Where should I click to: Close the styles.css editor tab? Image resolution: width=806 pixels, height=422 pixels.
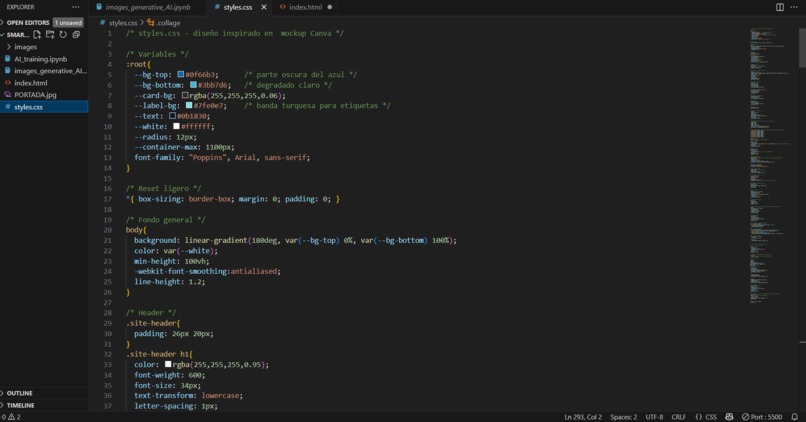pyautogui.click(x=264, y=7)
